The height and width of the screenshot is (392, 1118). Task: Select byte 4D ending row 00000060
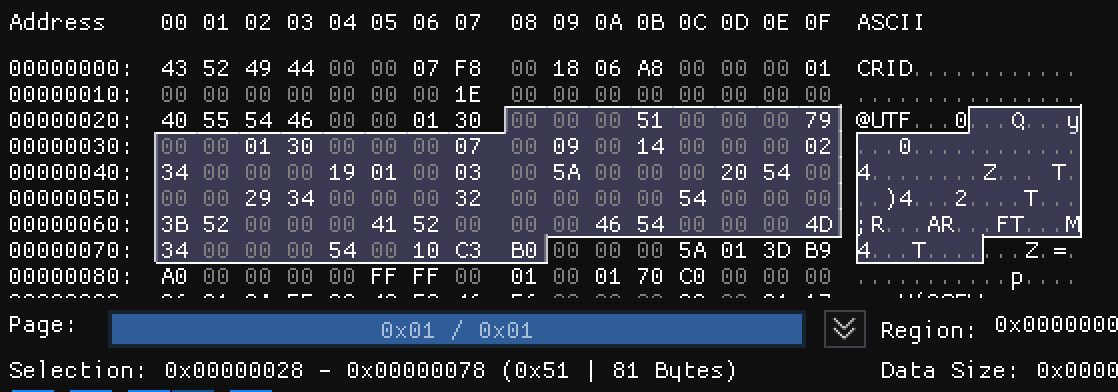[818, 225]
